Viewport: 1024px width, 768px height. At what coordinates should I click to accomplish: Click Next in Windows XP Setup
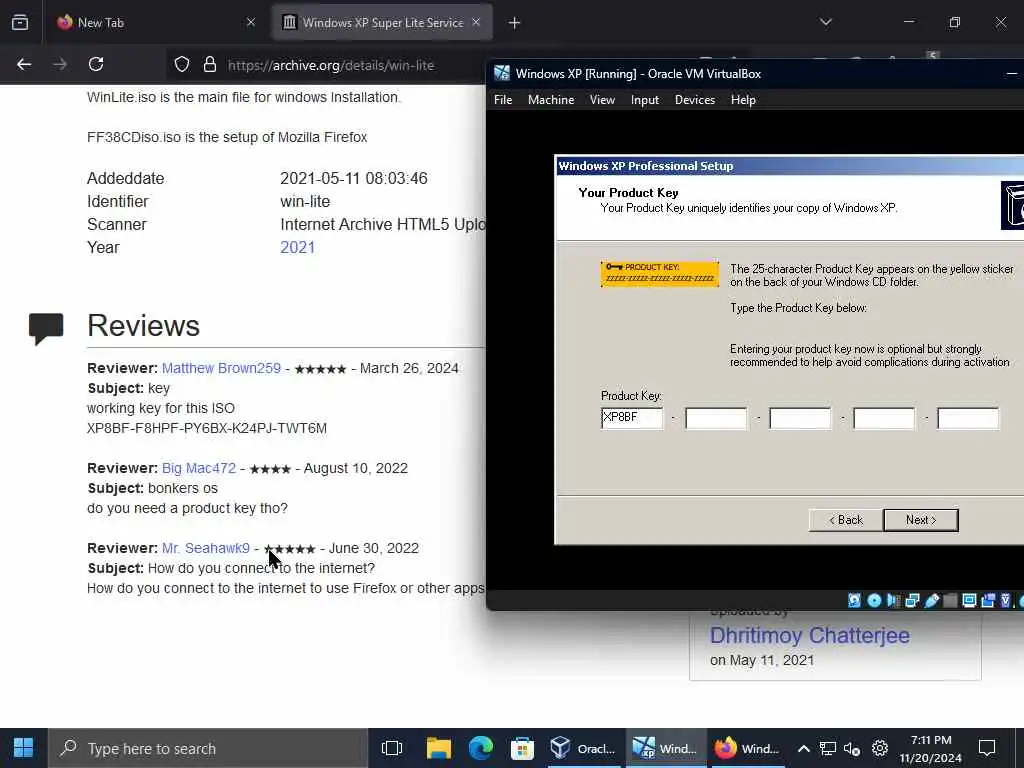[x=921, y=520]
